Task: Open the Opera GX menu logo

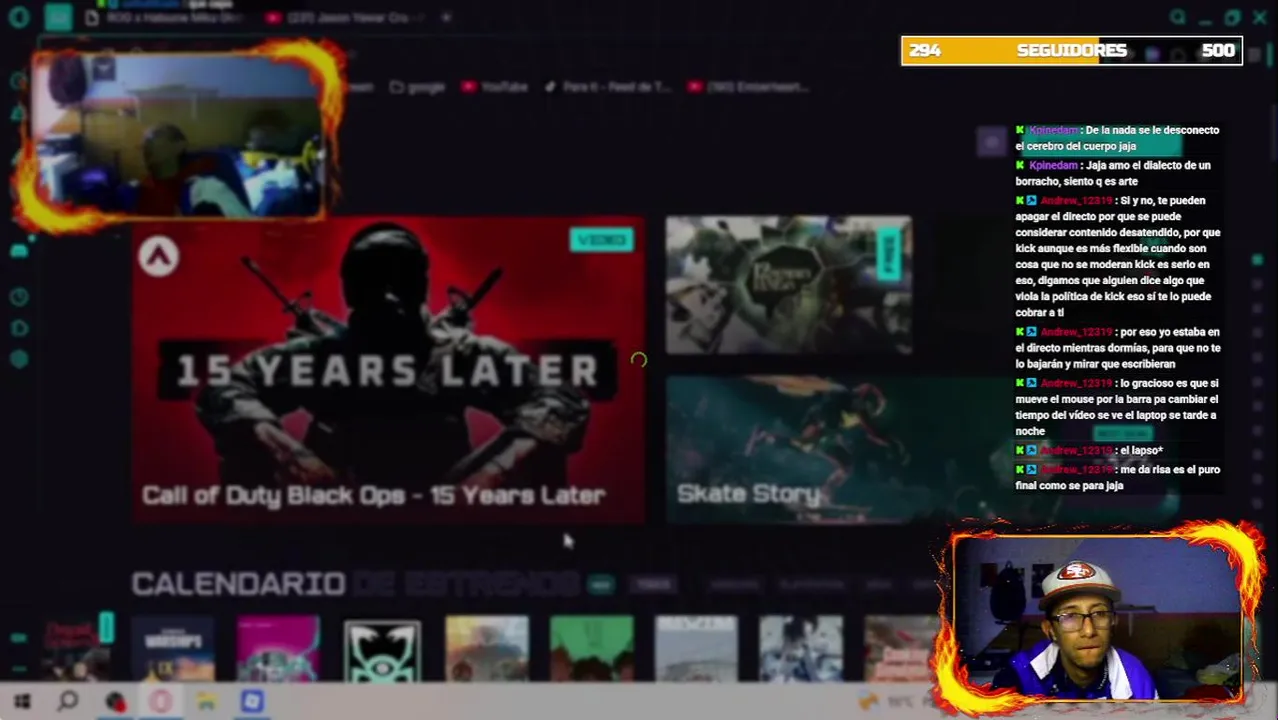Action: coord(18,16)
